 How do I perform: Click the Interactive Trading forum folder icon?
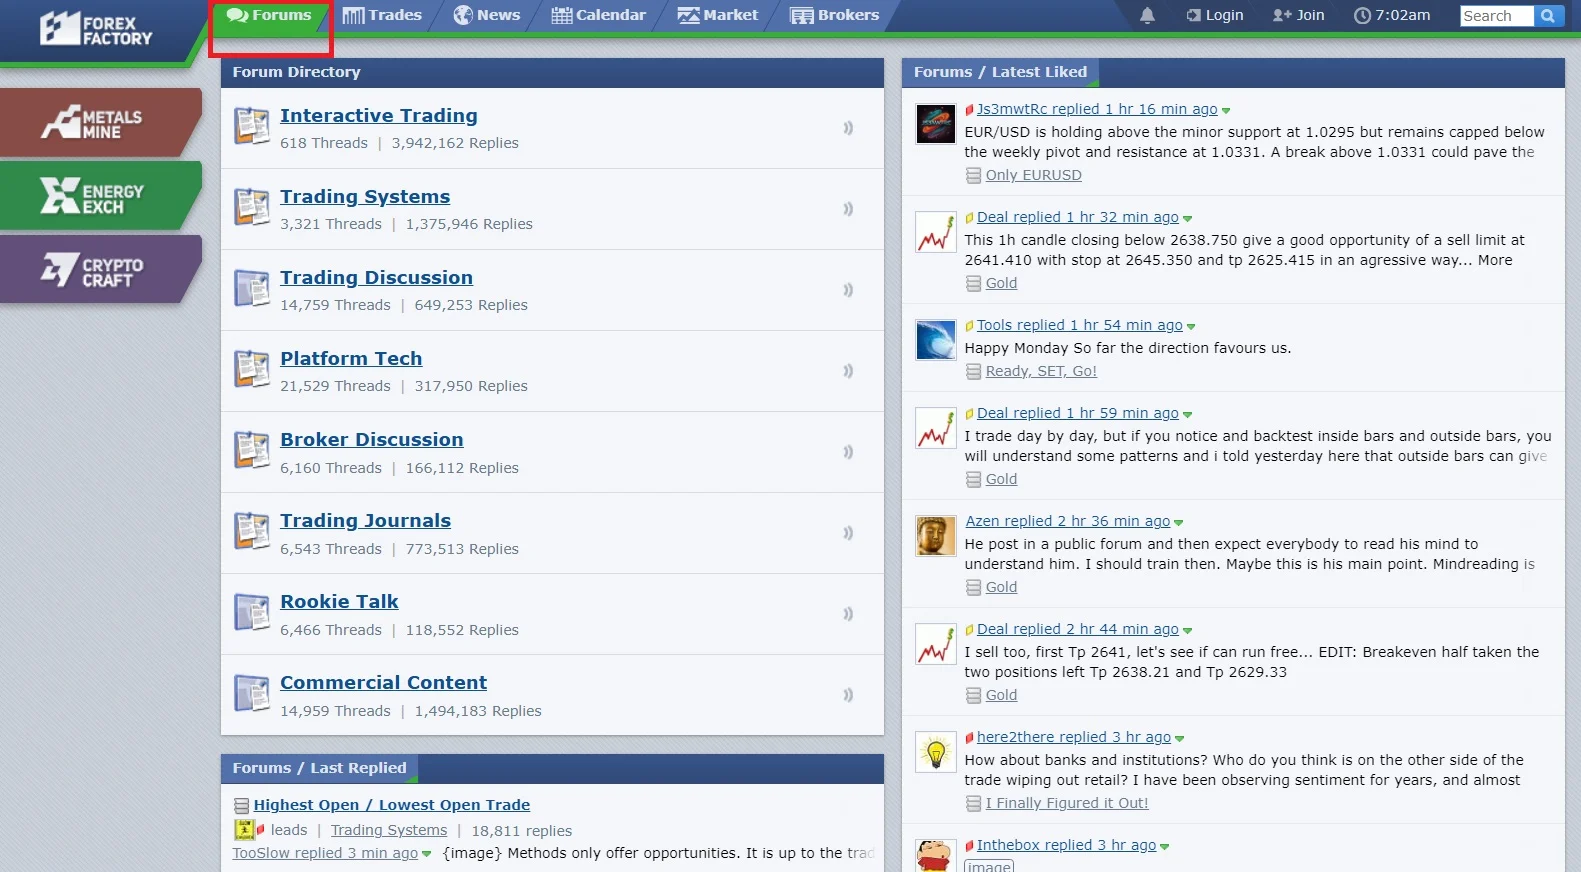(x=252, y=126)
